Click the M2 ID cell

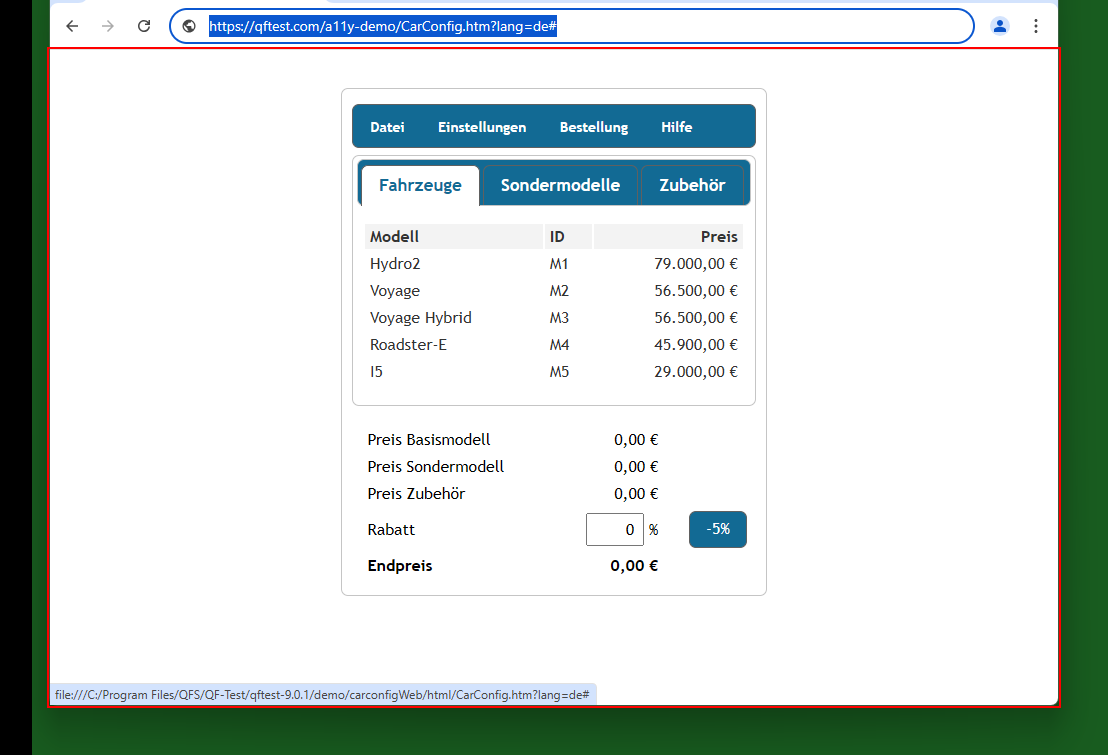[568, 291]
